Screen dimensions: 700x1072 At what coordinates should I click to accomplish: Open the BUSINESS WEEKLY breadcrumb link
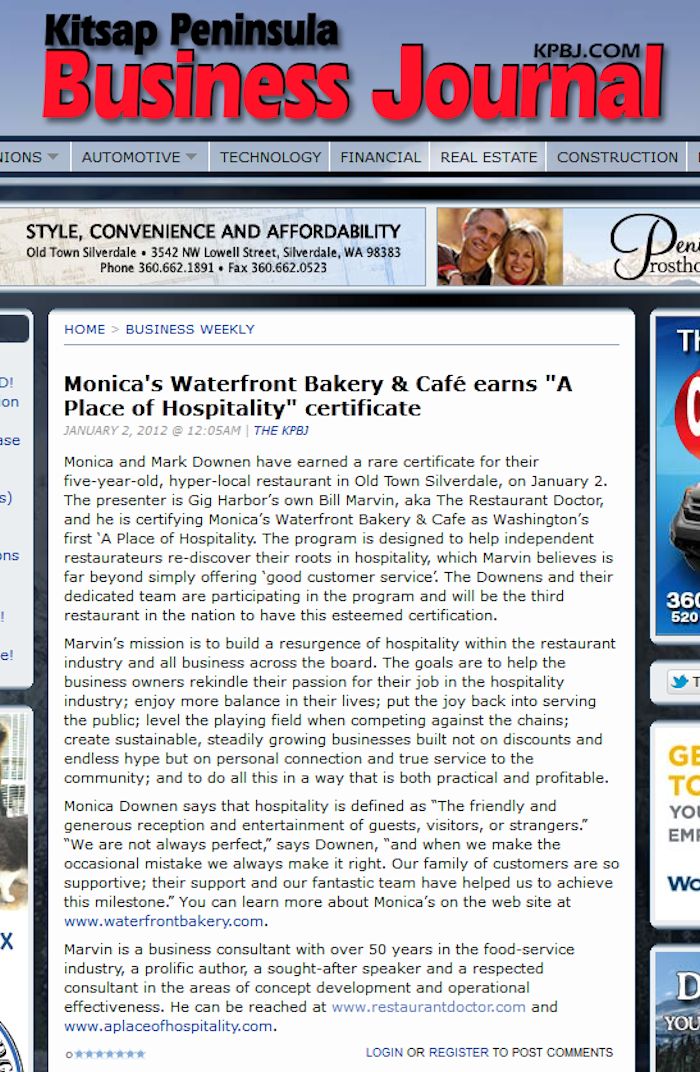pos(190,329)
